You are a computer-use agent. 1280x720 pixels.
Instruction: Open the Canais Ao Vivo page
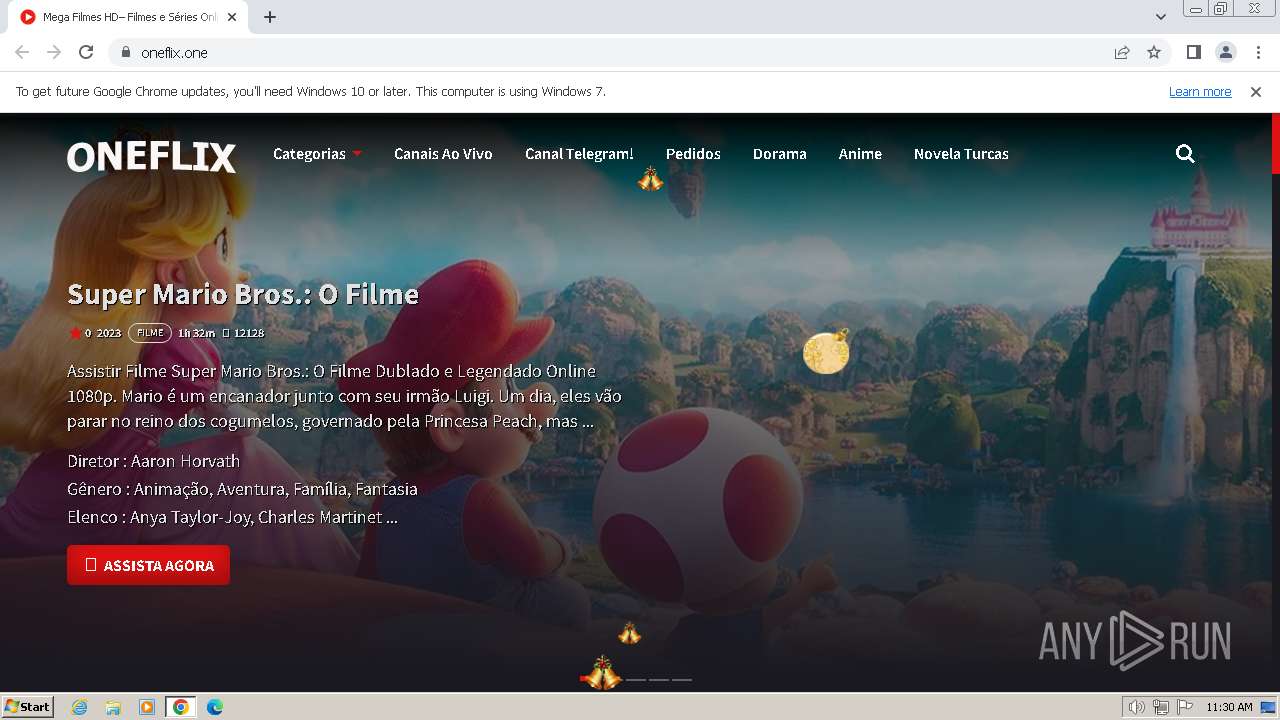point(443,154)
